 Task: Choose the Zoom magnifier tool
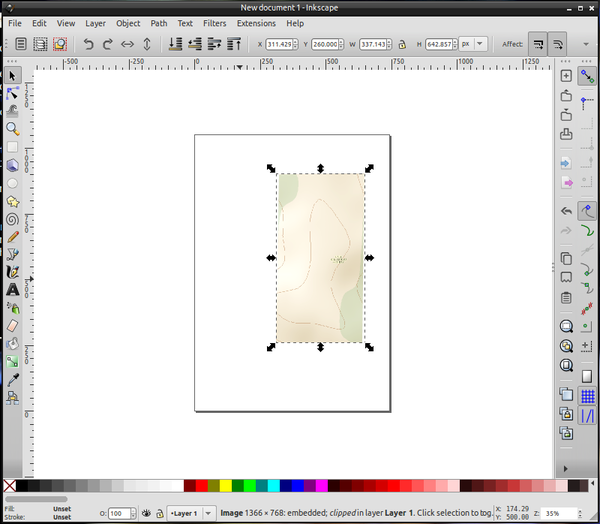(x=13, y=129)
